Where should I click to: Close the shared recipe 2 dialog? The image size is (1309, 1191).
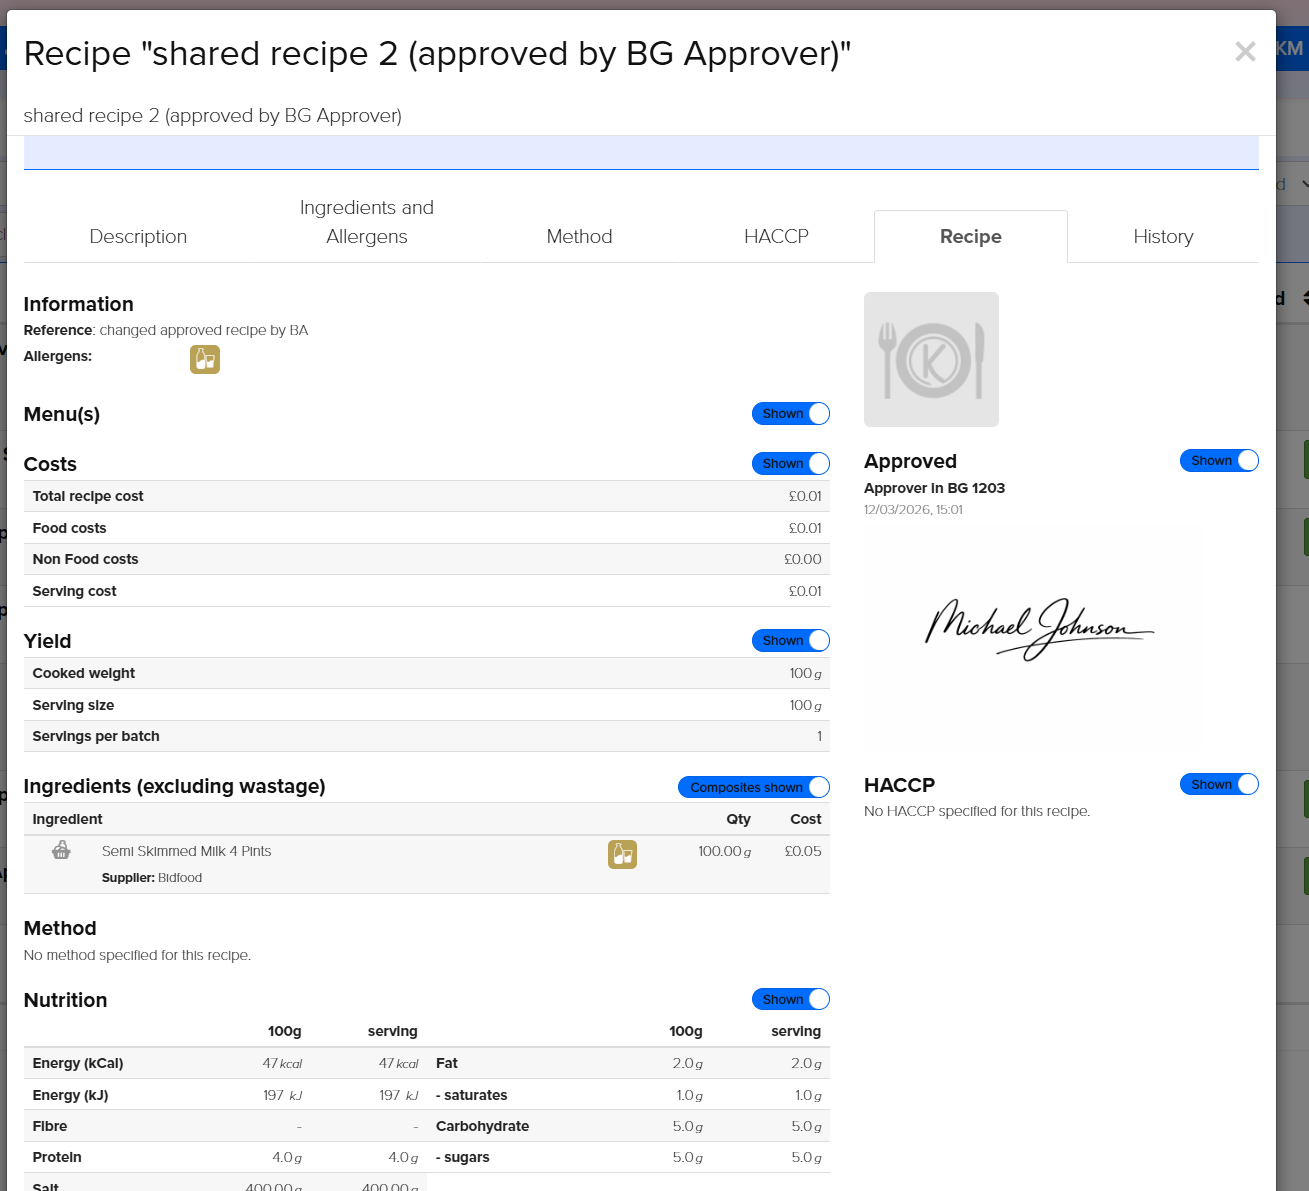1245,51
